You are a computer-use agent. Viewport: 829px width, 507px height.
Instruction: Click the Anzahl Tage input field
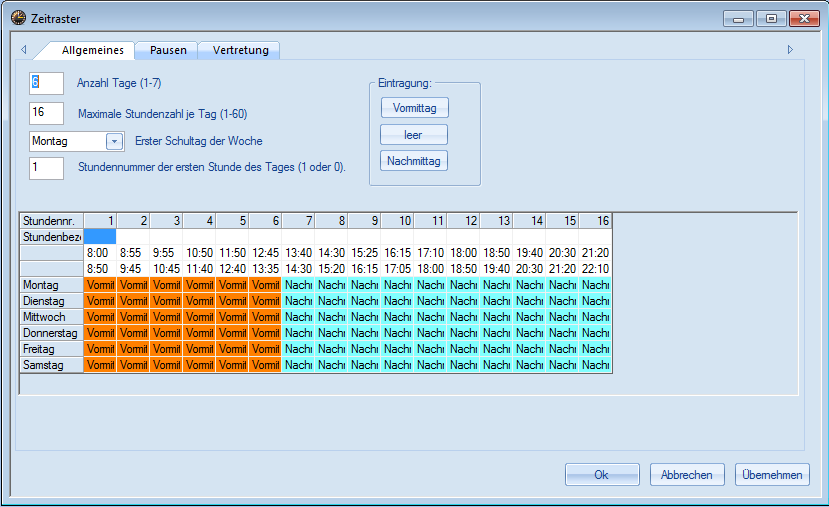coord(46,83)
